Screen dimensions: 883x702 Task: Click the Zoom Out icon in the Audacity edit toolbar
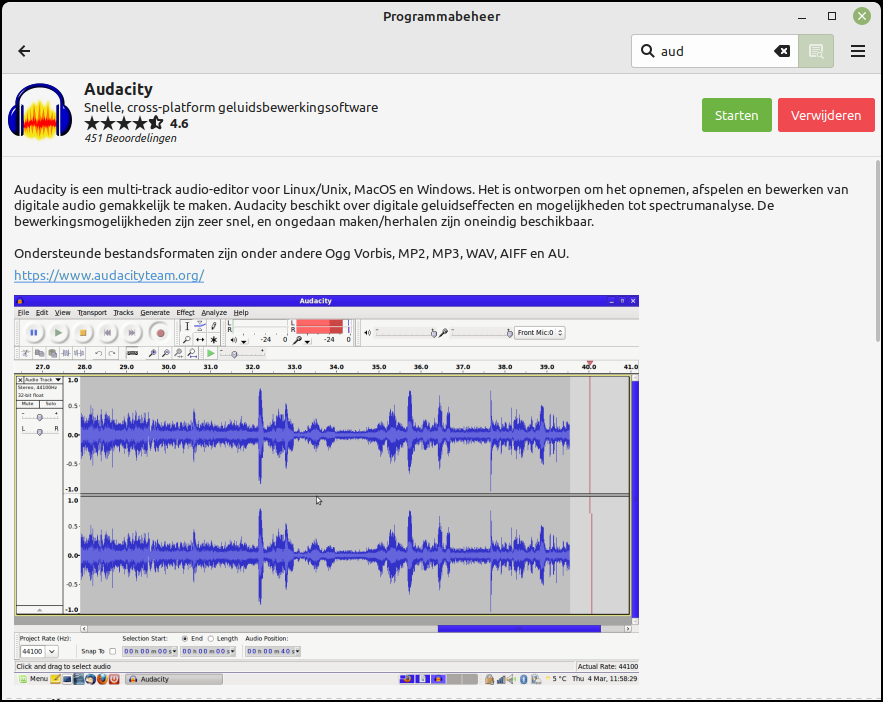(166, 353)
